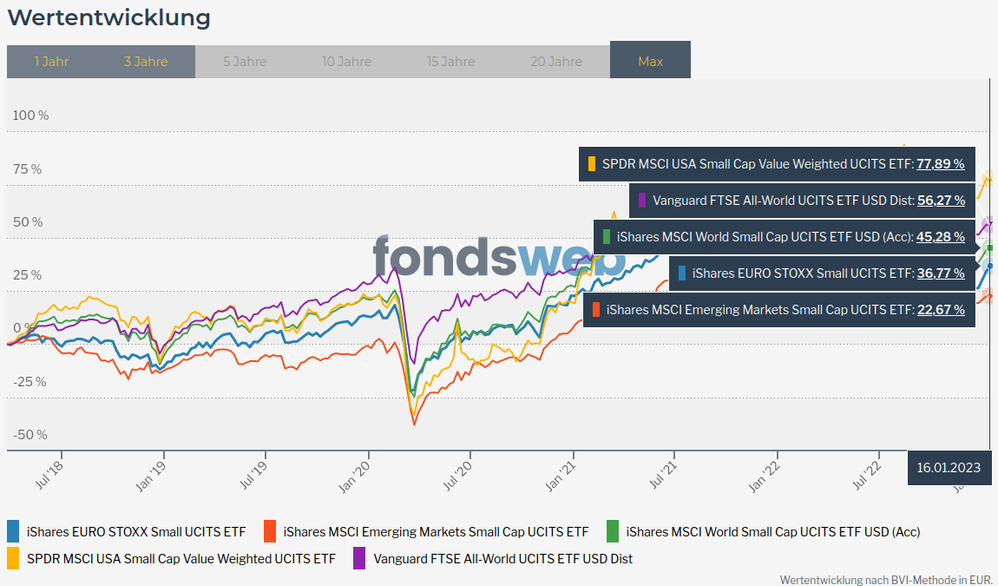The width and height of the screenshot is (998, 586).
Task: Show the Max time range
Action: (650, 61)
